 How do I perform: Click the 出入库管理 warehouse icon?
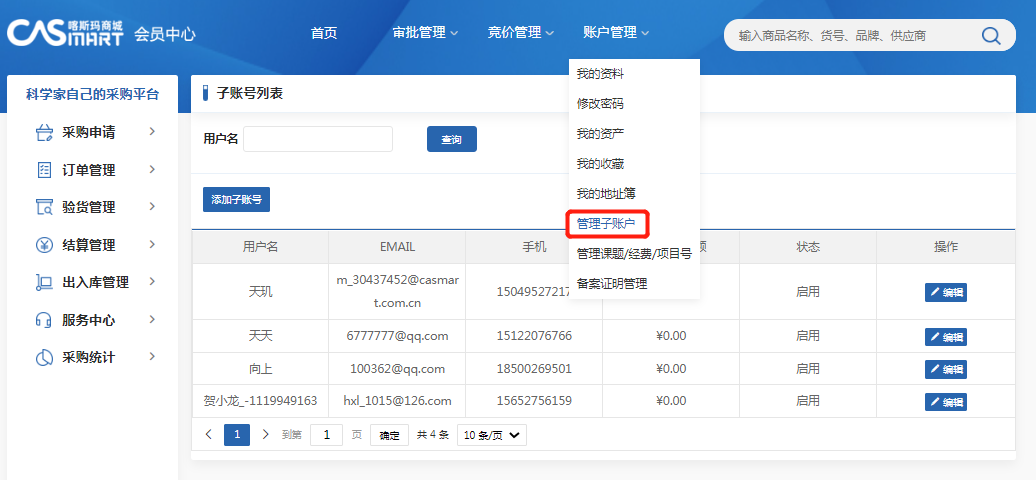[44, 282]
